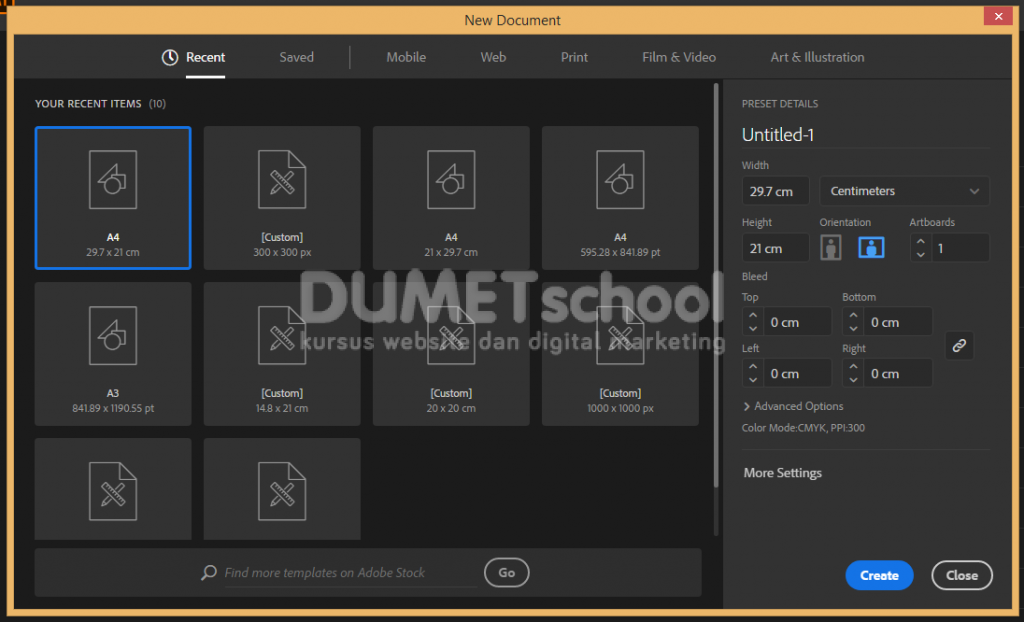Image resolution: width=1024 pixels, height=622 pixels.
Task: Select the Custom 20 x 20 cm preset
Action: (451, 353)
